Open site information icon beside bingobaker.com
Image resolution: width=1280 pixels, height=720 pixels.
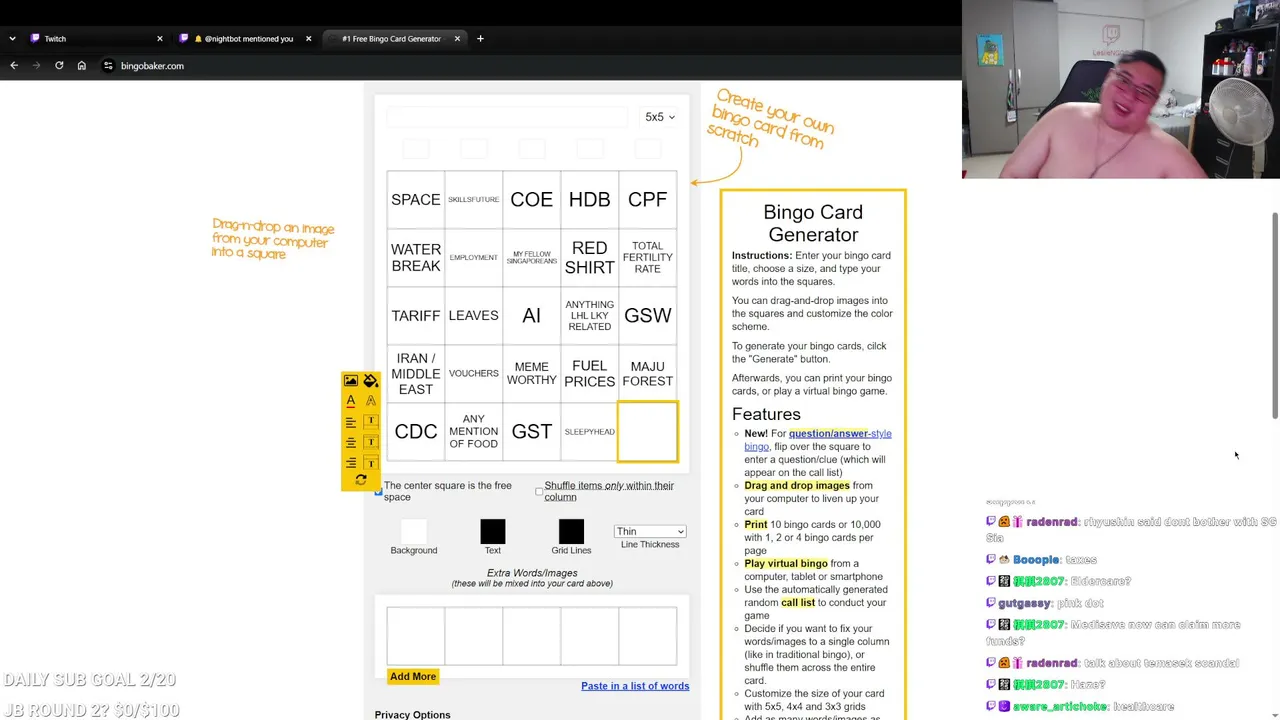coord(108,66)
